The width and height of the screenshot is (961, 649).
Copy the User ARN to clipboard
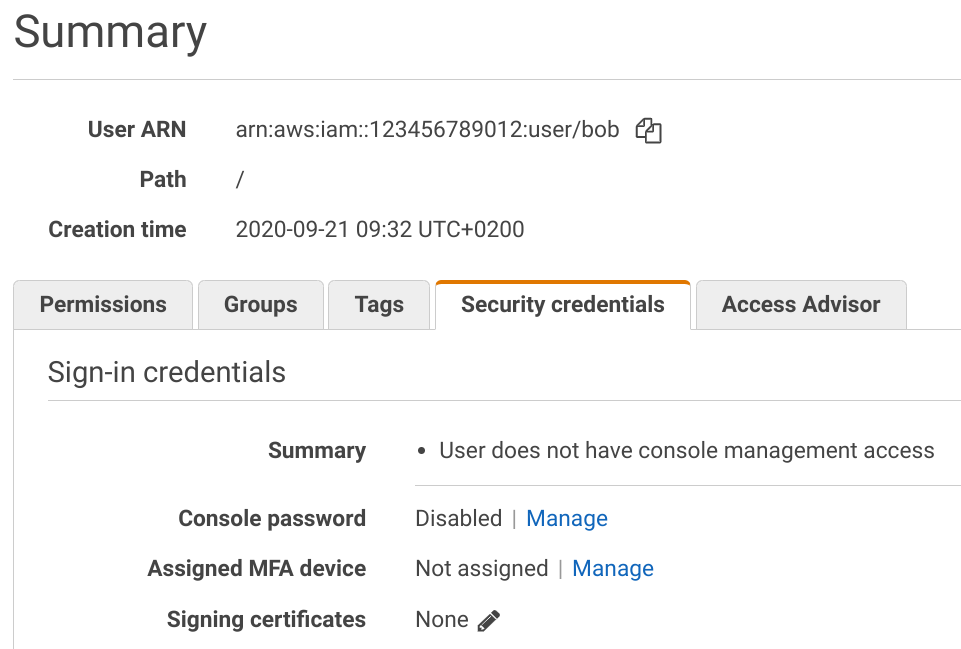pyautogui.click(x=648, y=130)
